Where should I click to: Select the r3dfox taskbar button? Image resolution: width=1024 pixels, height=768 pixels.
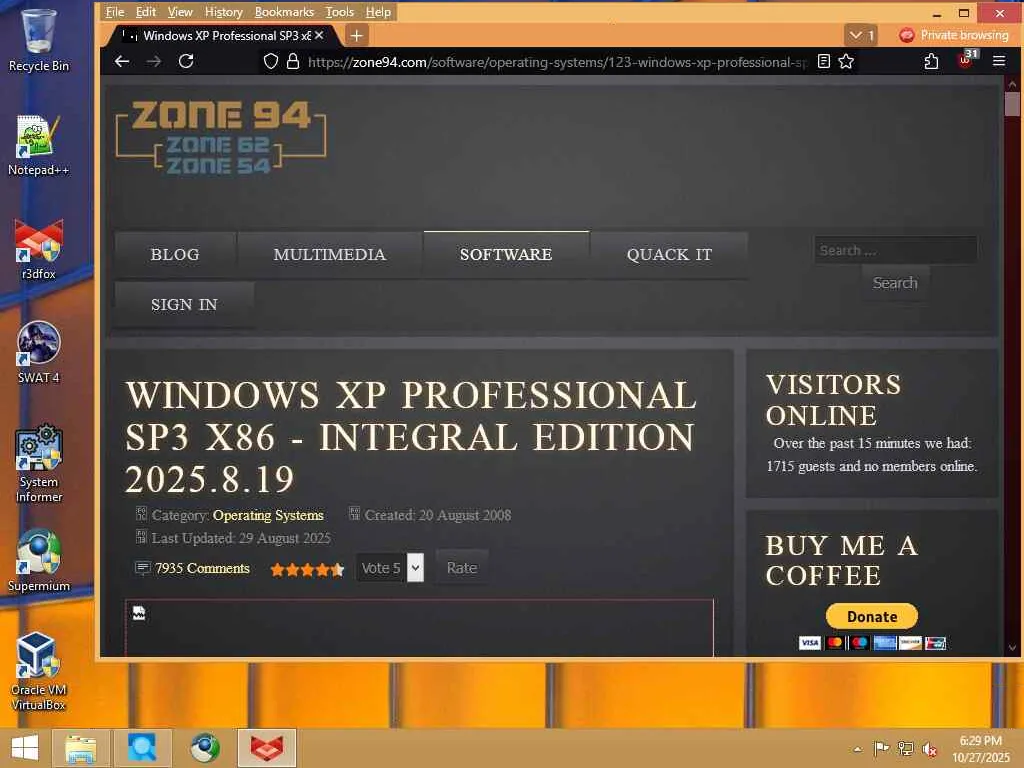267,748
